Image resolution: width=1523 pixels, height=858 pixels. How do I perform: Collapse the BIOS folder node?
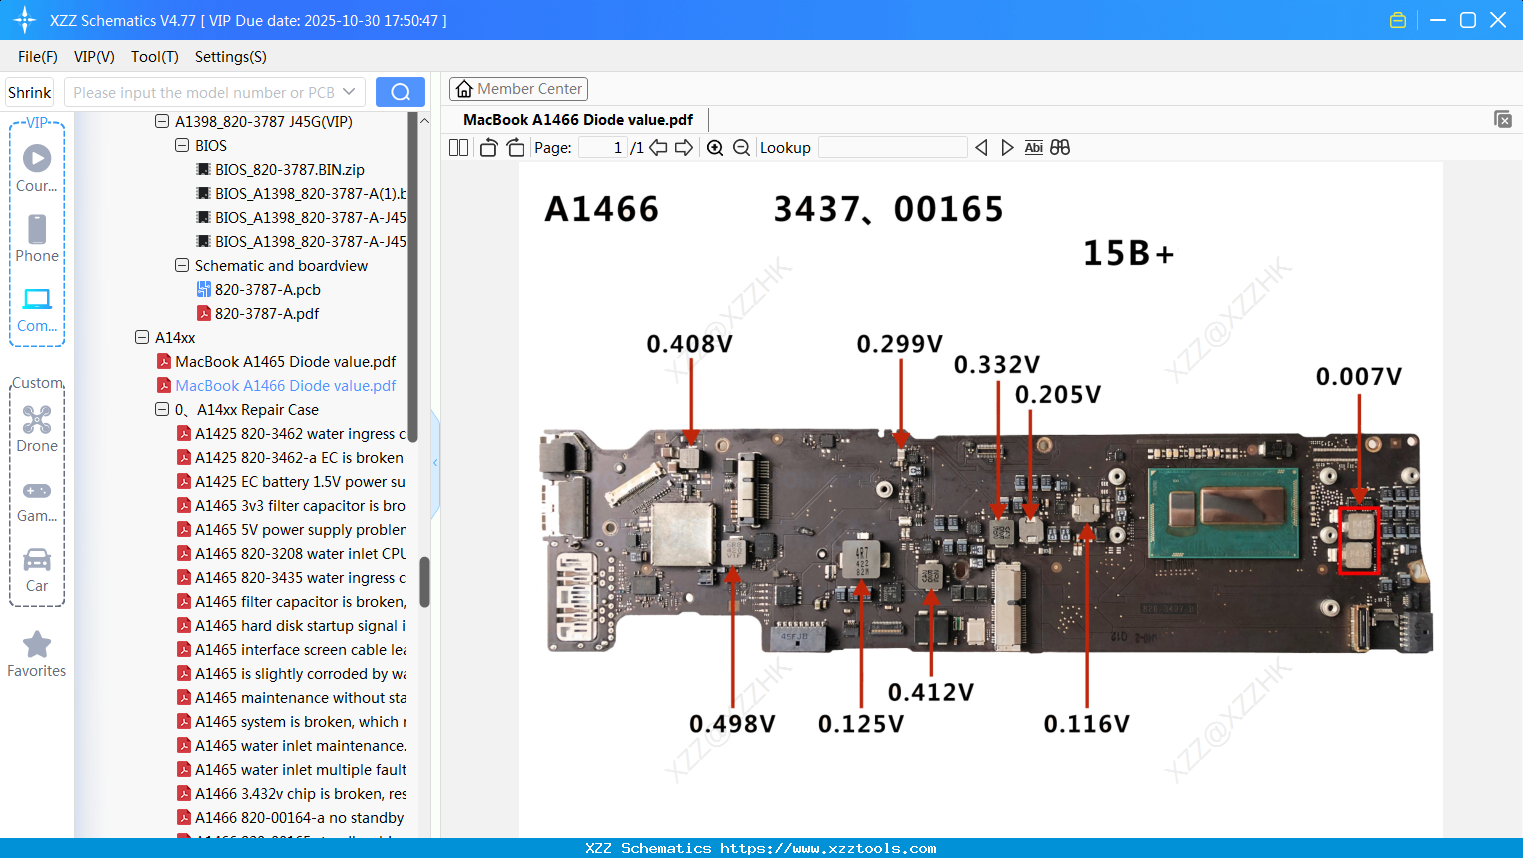coord(182,145)
